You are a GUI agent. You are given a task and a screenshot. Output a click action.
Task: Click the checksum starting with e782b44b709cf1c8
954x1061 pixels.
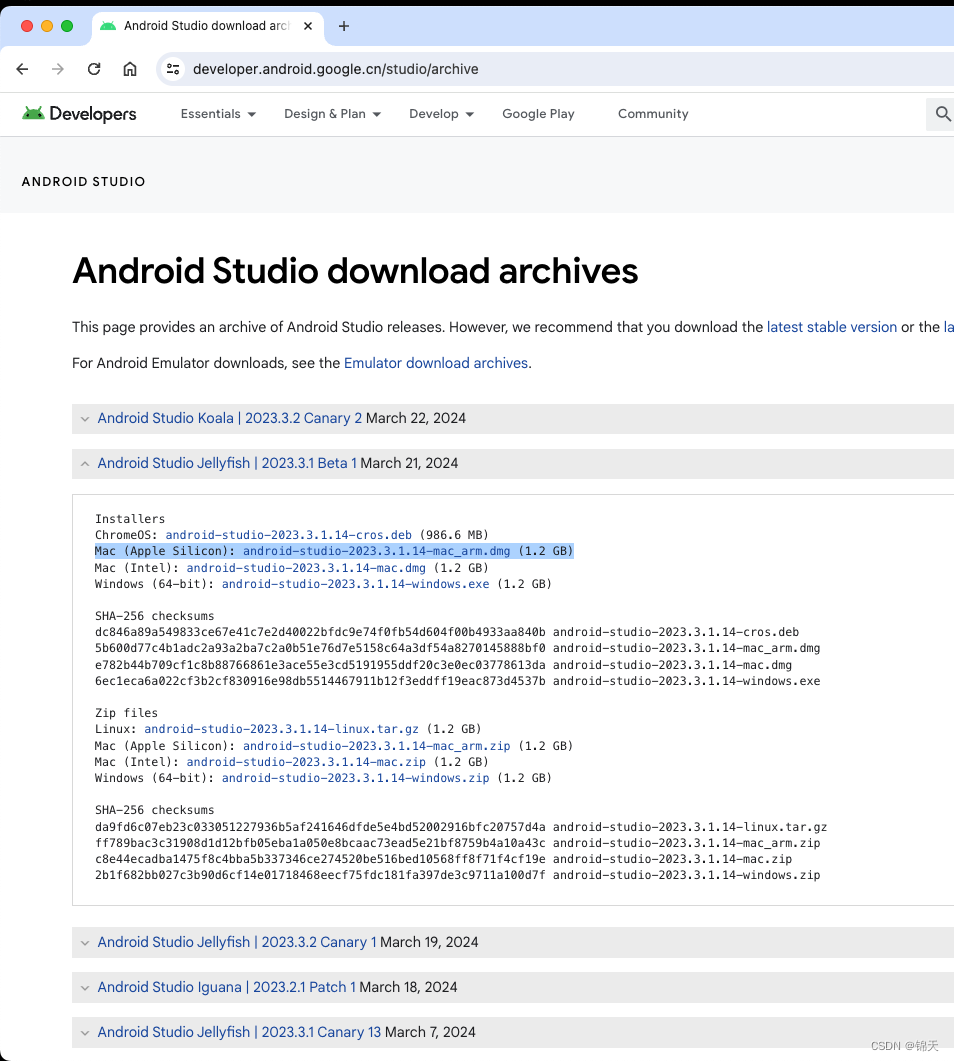point(320,665)
